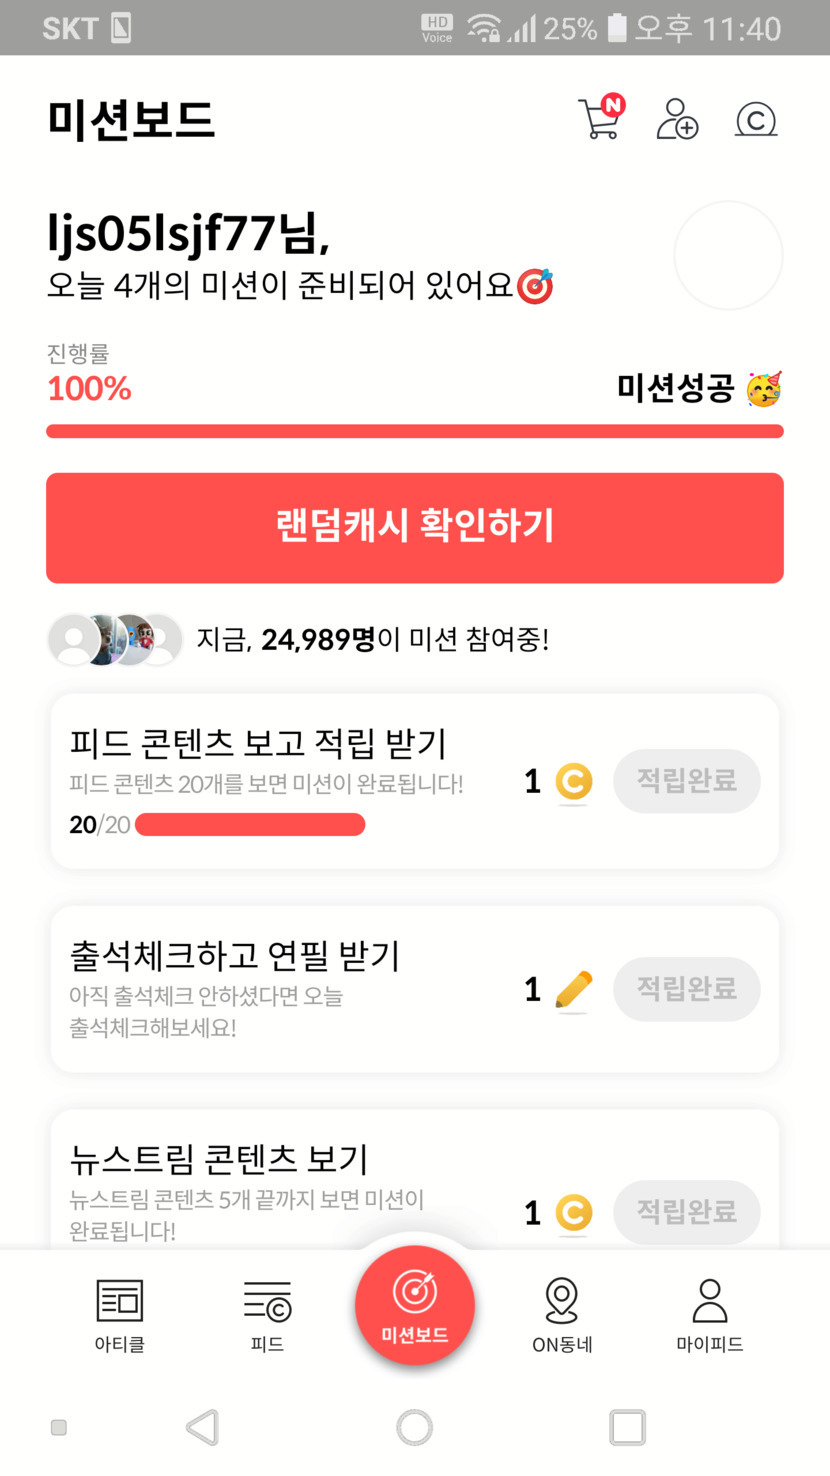Tap the participant avatars group
830x1476 pixels.
[115, 640]
